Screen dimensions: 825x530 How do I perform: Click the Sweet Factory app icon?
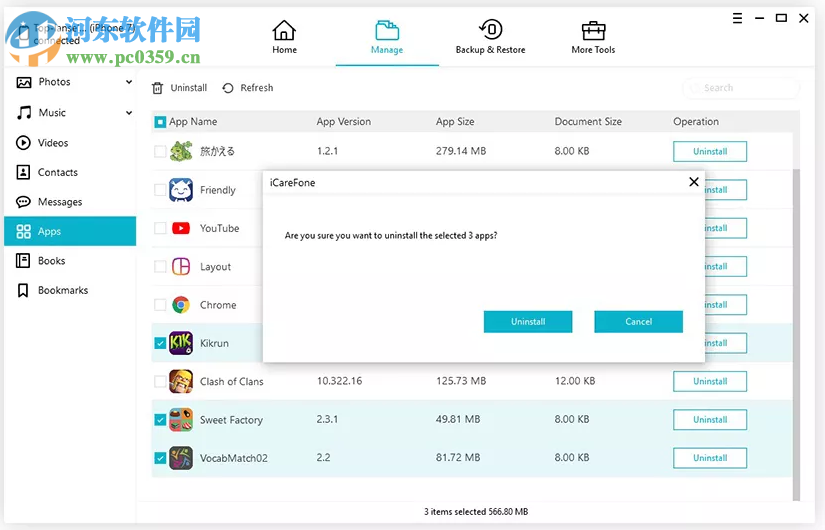pos(181,420)
